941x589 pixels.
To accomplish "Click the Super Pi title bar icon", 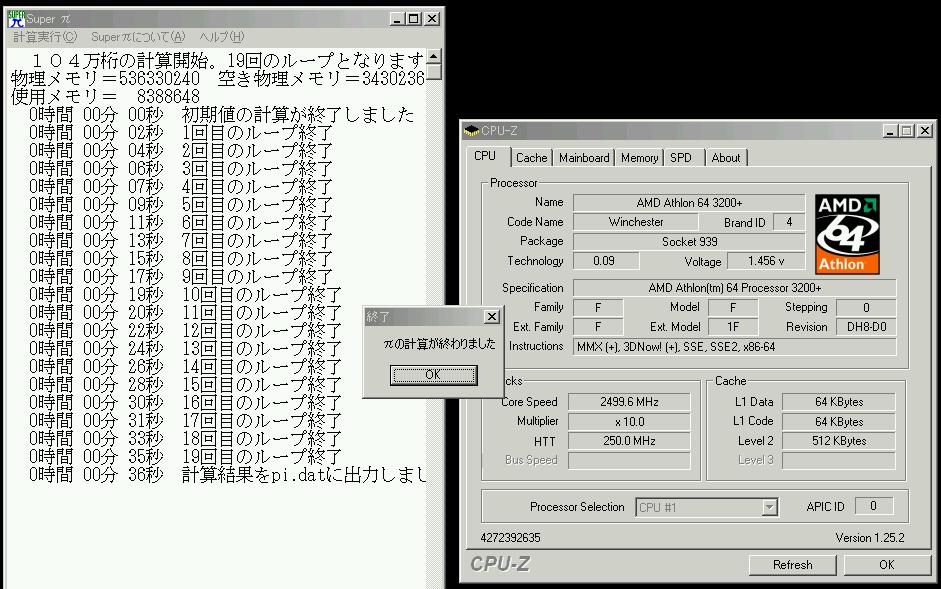I will 16,19.
